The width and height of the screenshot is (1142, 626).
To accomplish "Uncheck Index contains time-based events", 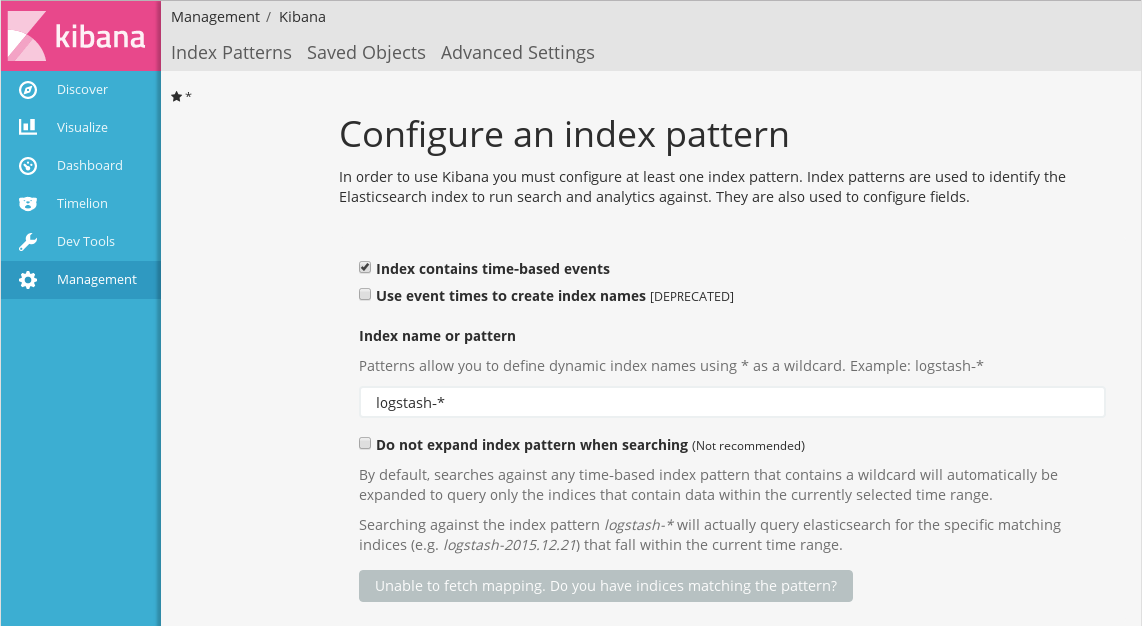I will 365,267.
